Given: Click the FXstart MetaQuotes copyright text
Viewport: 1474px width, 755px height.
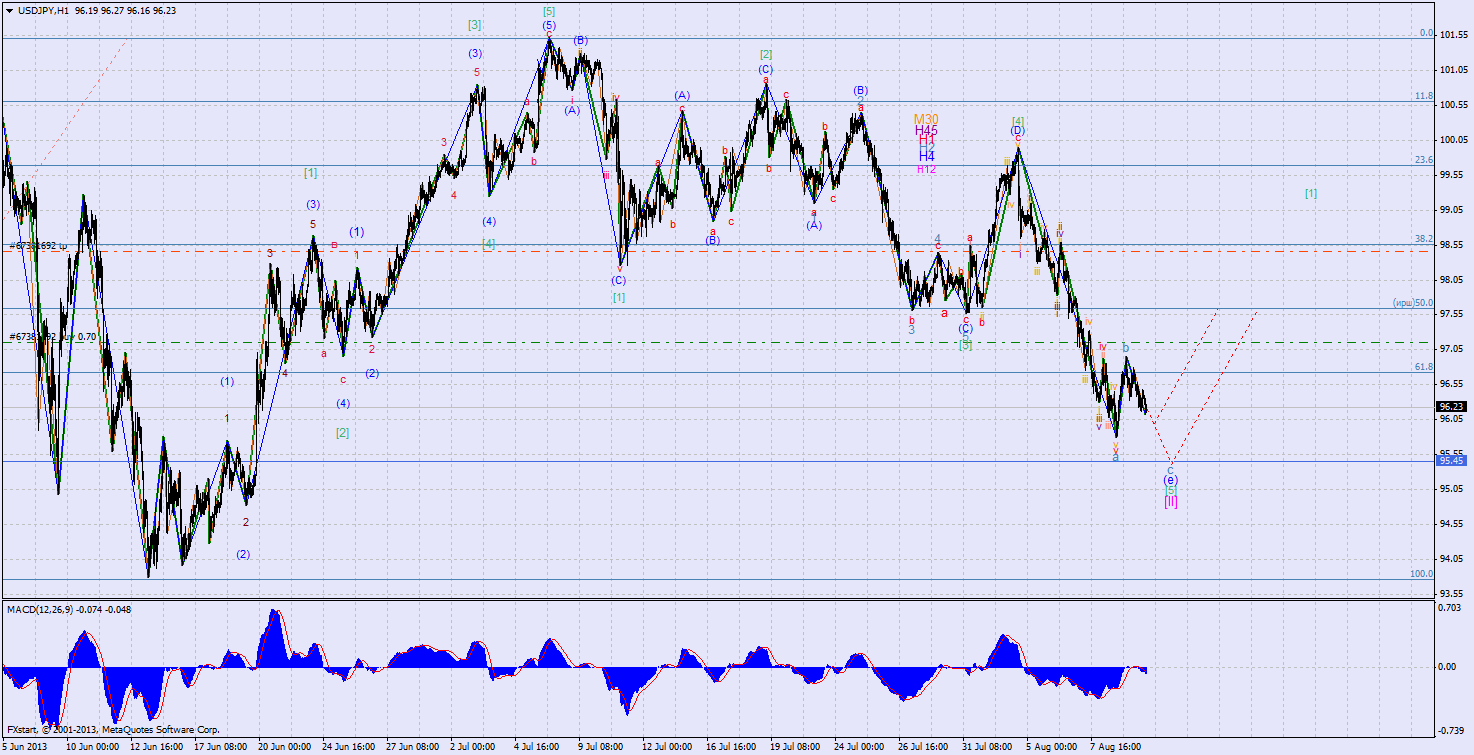Looking at the screenshot, I should (x=113, y=730).
